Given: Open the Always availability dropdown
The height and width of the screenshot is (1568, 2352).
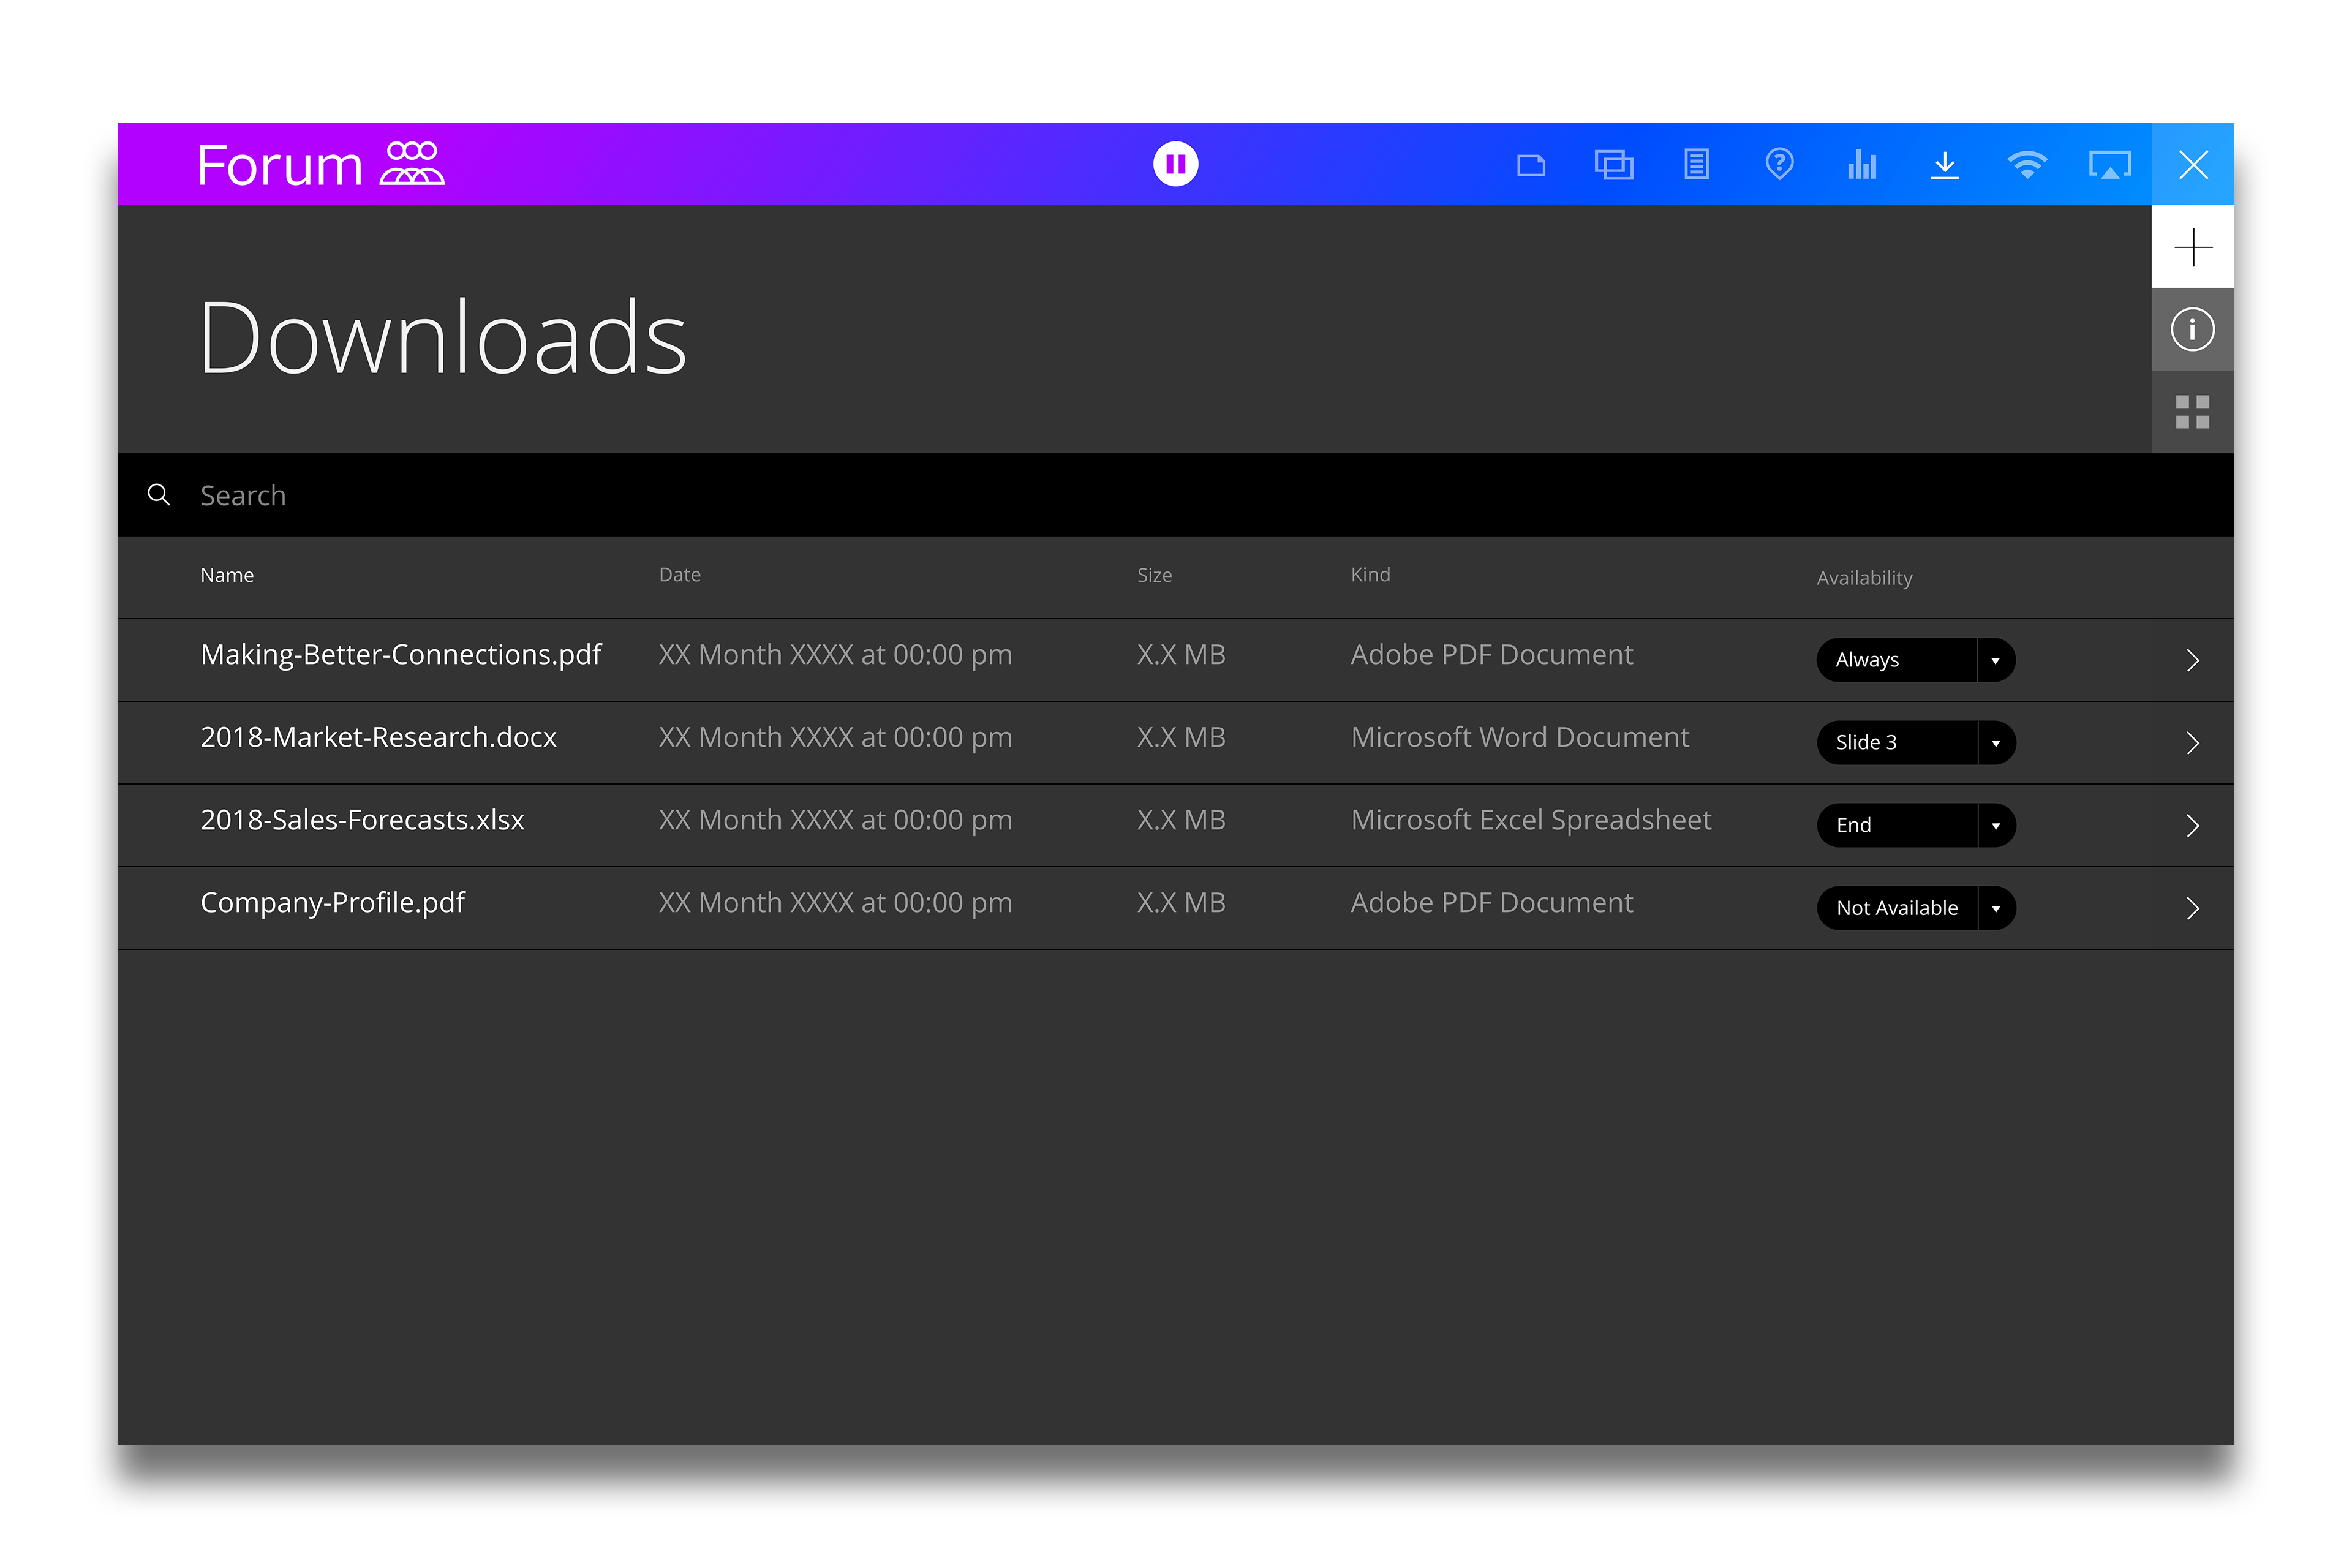Looking at the screenshot, I should pos(1915,660).
